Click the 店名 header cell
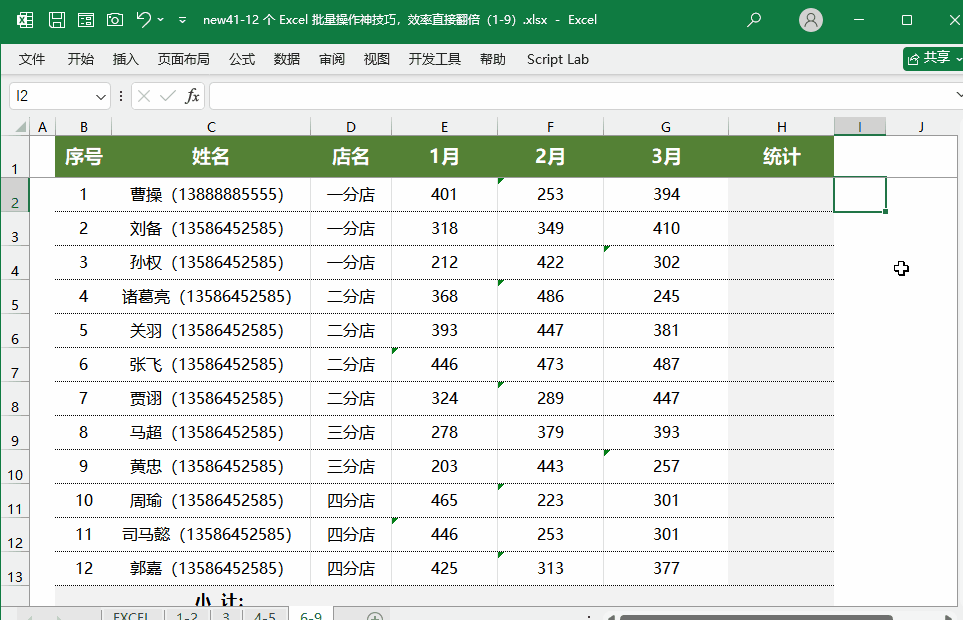963x620 pixels. coord(351,157)
